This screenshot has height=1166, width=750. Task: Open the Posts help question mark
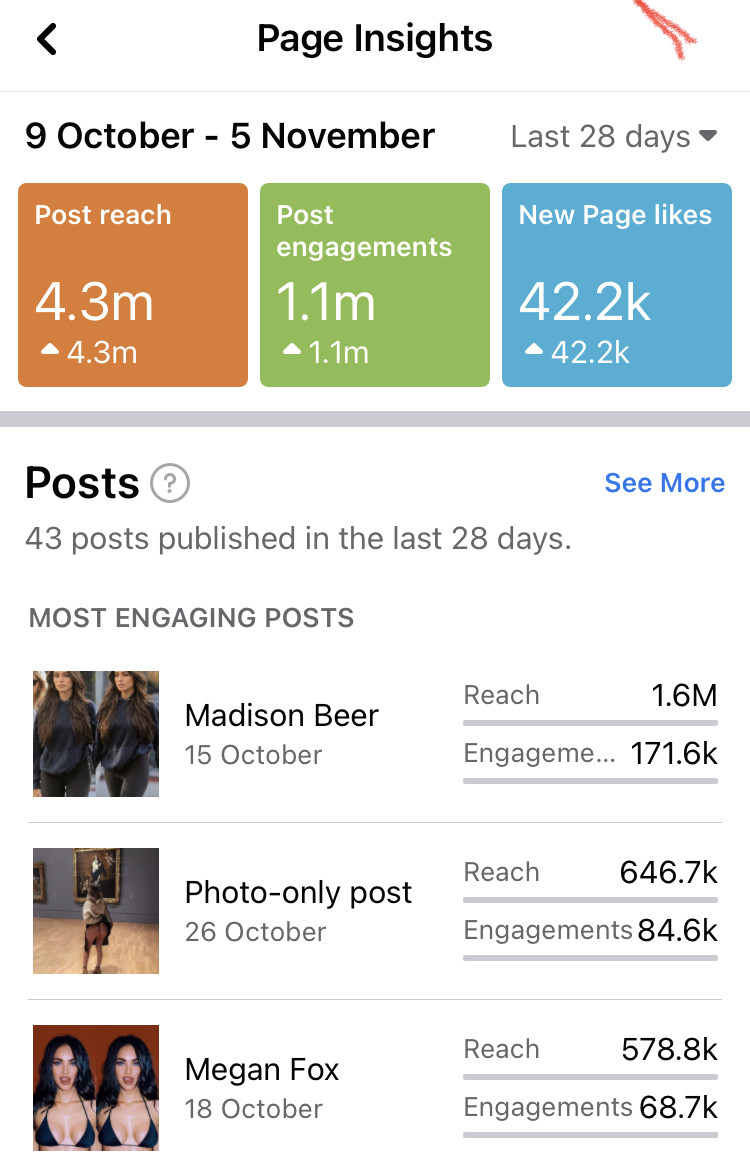pyautogui.click(x=170, y=484)
